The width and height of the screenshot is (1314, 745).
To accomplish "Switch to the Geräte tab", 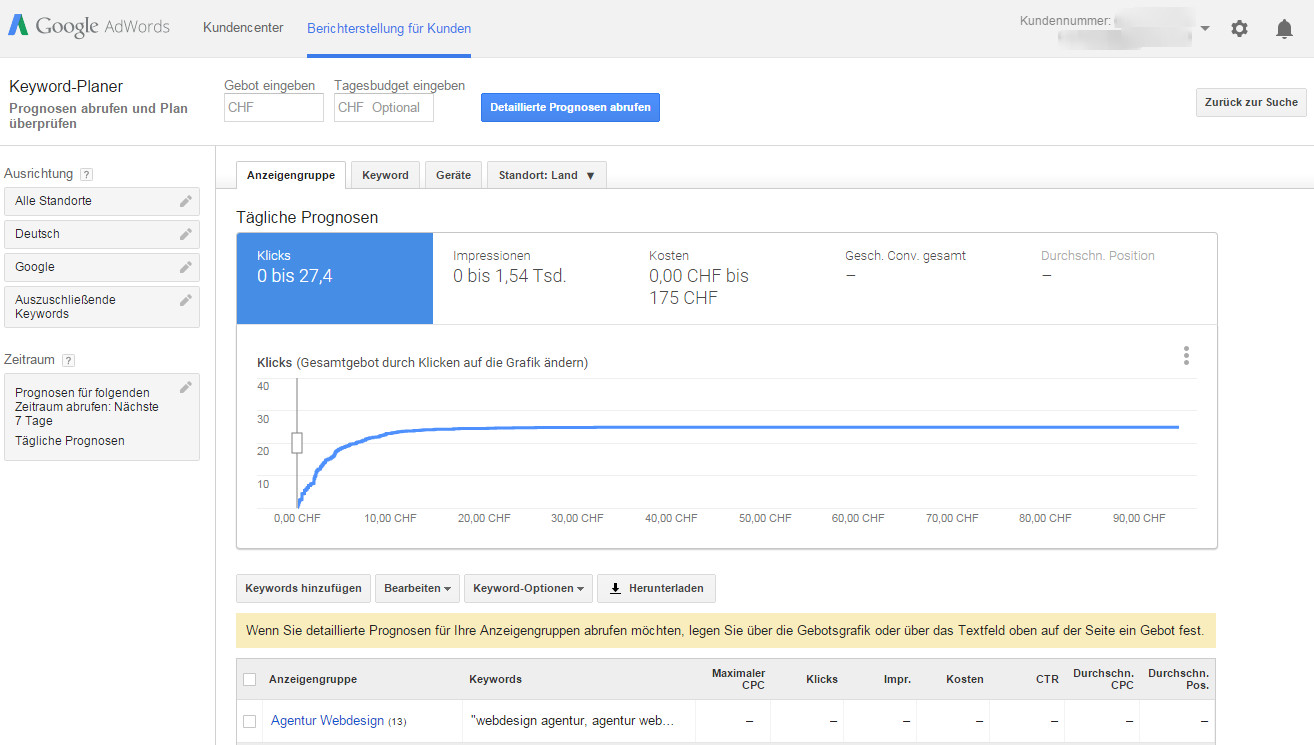I will pos(453,175).
